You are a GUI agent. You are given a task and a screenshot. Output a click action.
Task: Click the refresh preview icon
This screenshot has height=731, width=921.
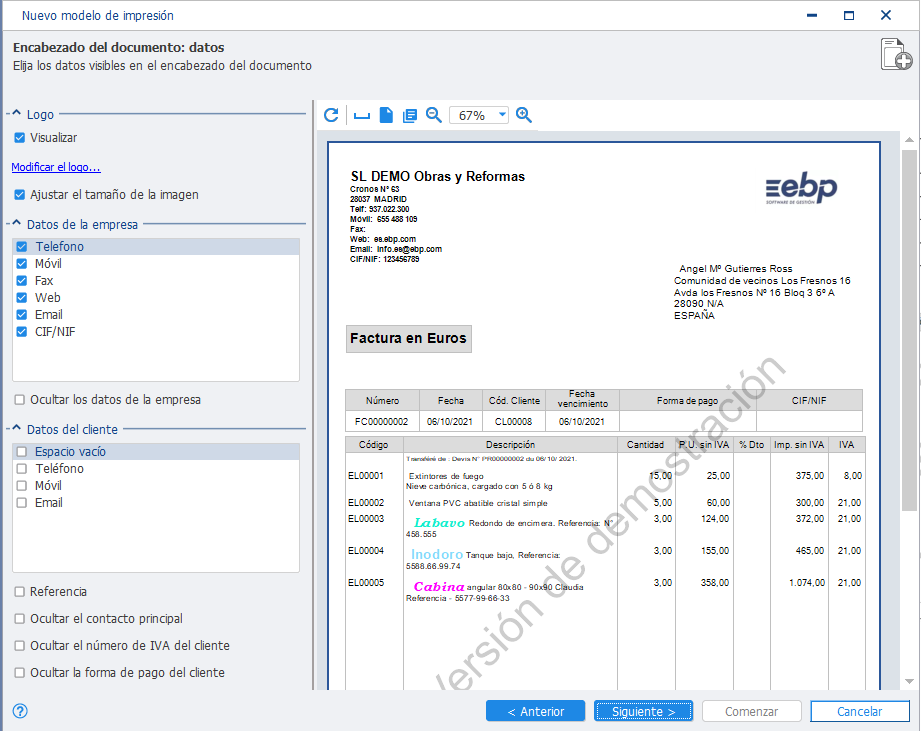point(331,115)
